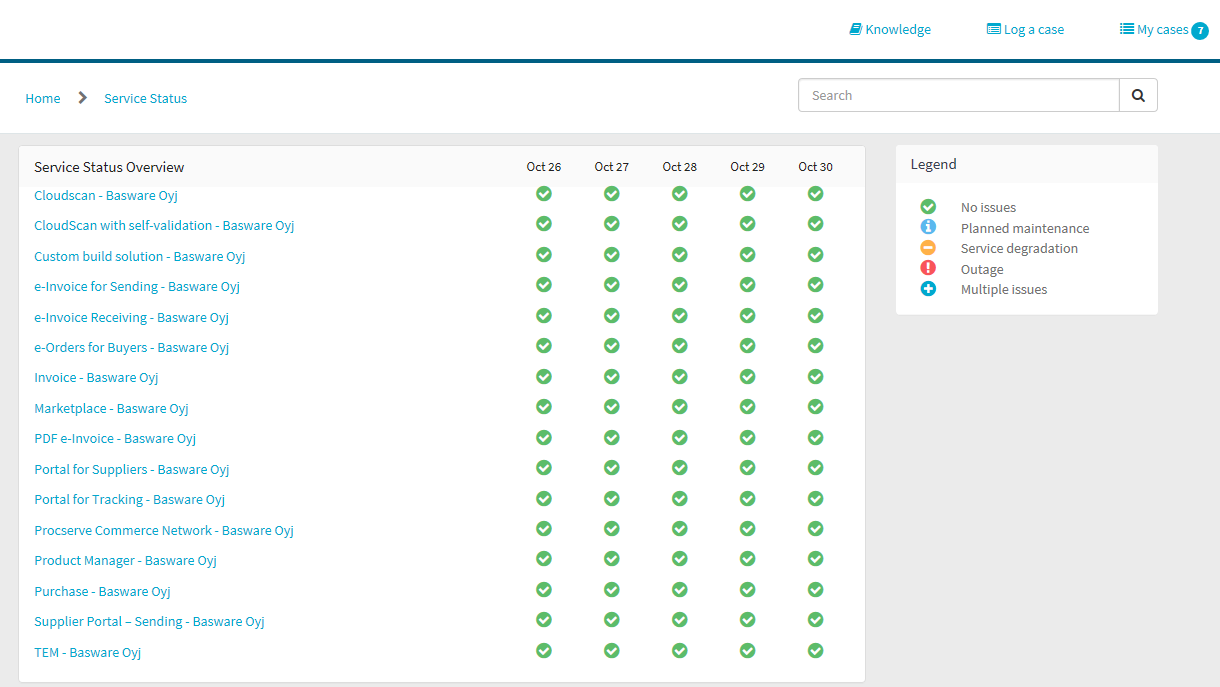Open Purchase - Basware Oyj service

[103, 591]
